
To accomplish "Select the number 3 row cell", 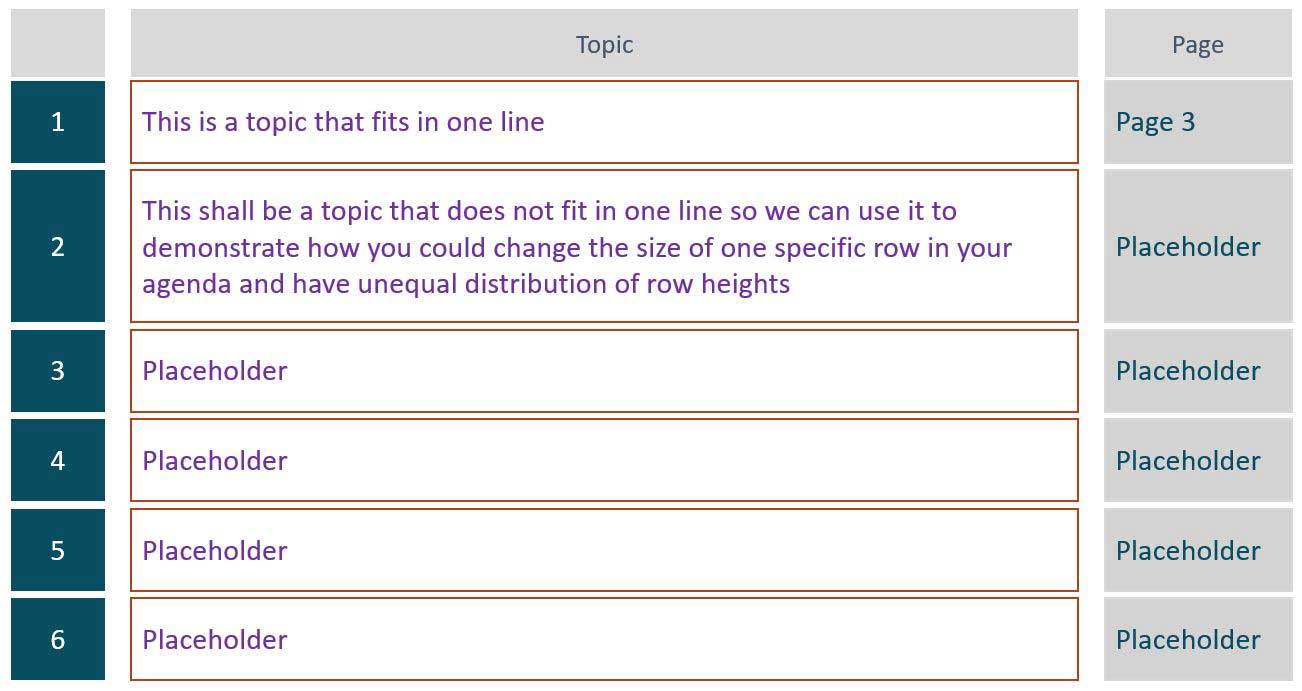I will (58, 371).
